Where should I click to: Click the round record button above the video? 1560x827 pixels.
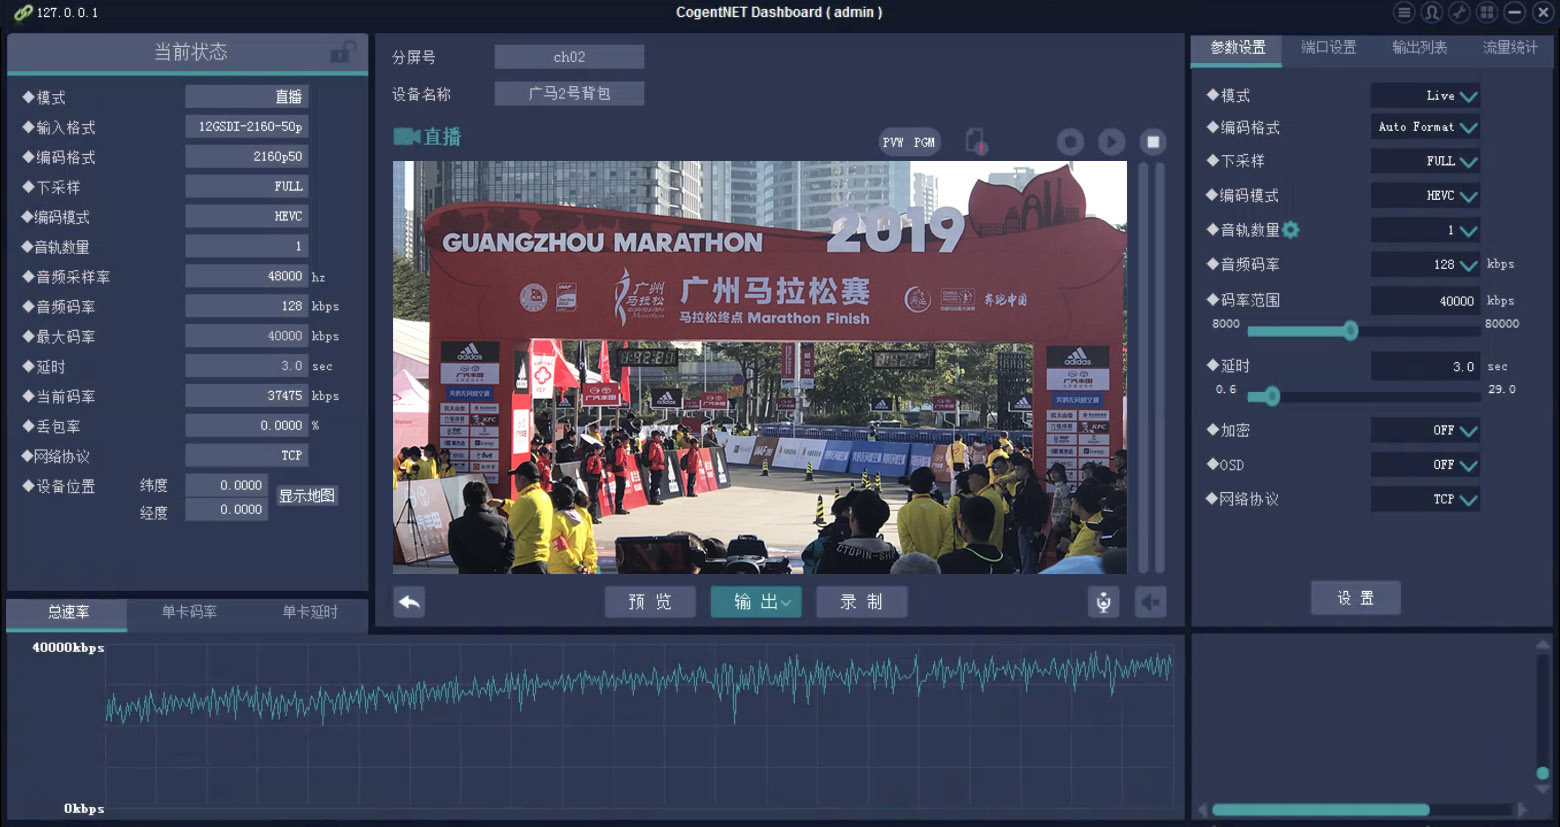1070,142
